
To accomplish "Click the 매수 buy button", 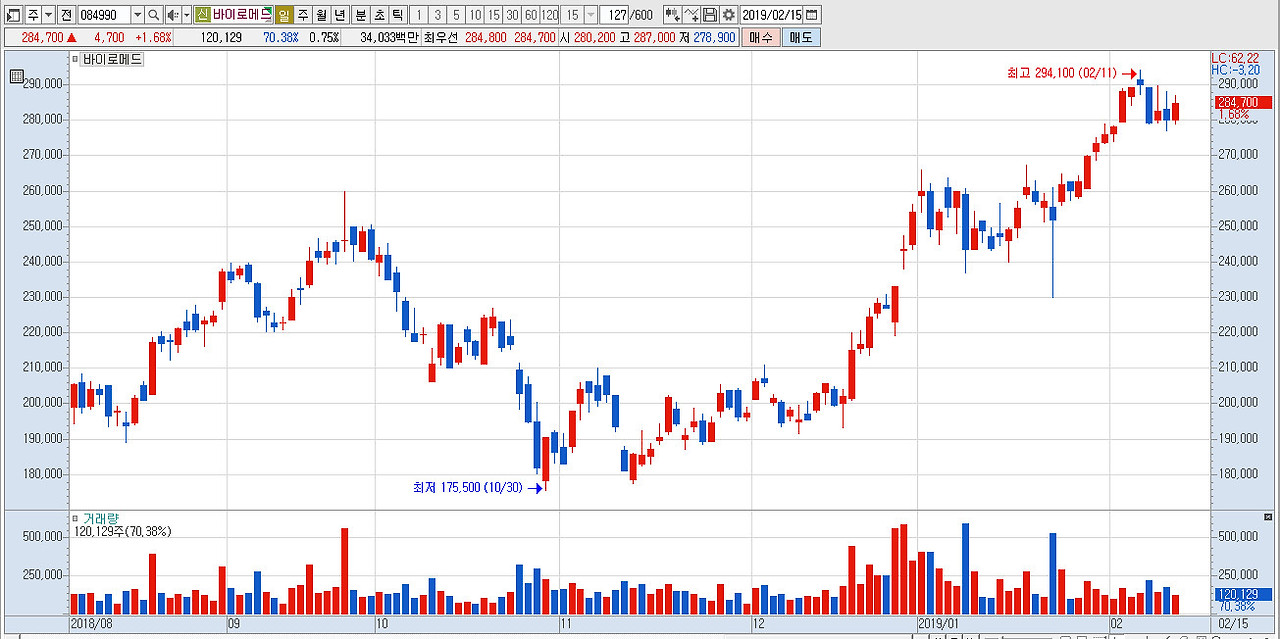I will point(761,37).
